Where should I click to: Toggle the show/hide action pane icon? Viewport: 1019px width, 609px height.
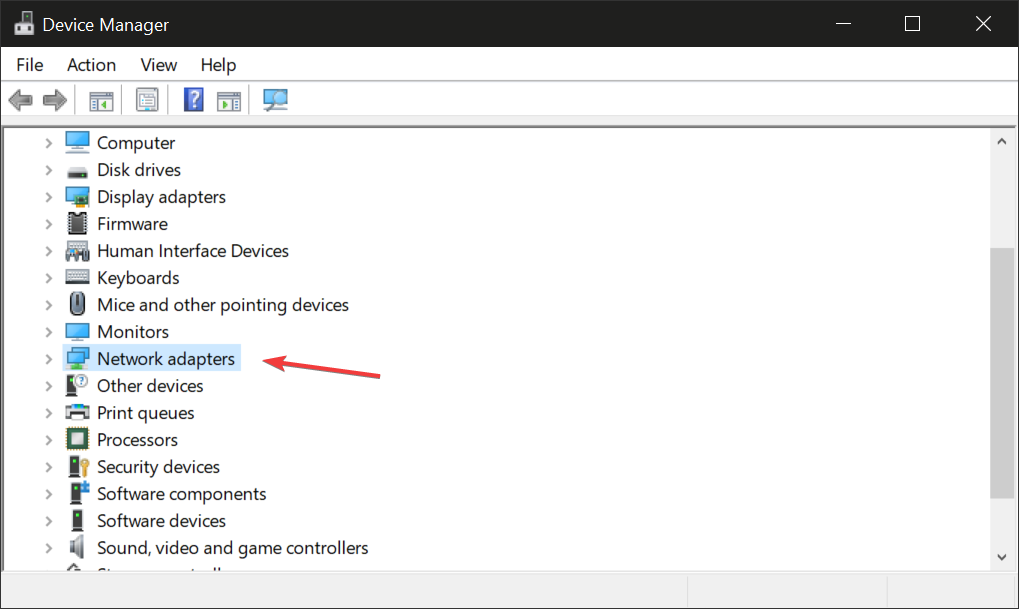click(229, 100)
